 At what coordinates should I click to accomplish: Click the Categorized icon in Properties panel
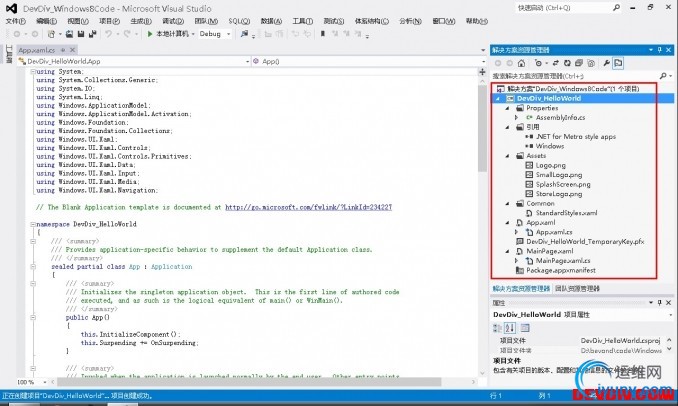click(497, 328)
